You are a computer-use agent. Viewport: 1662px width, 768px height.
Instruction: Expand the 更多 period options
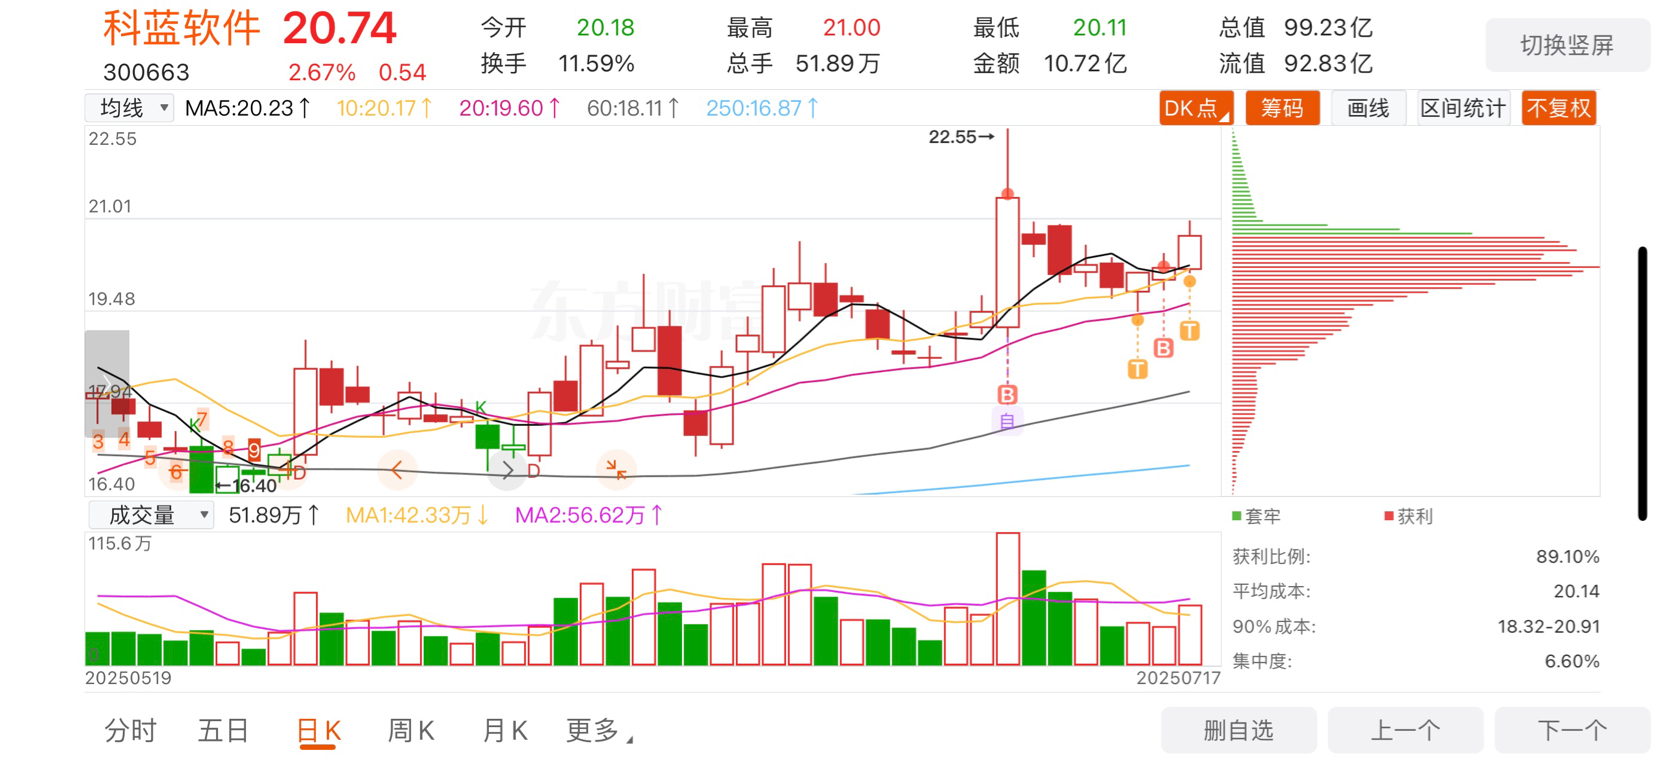[x=599, y=731]
